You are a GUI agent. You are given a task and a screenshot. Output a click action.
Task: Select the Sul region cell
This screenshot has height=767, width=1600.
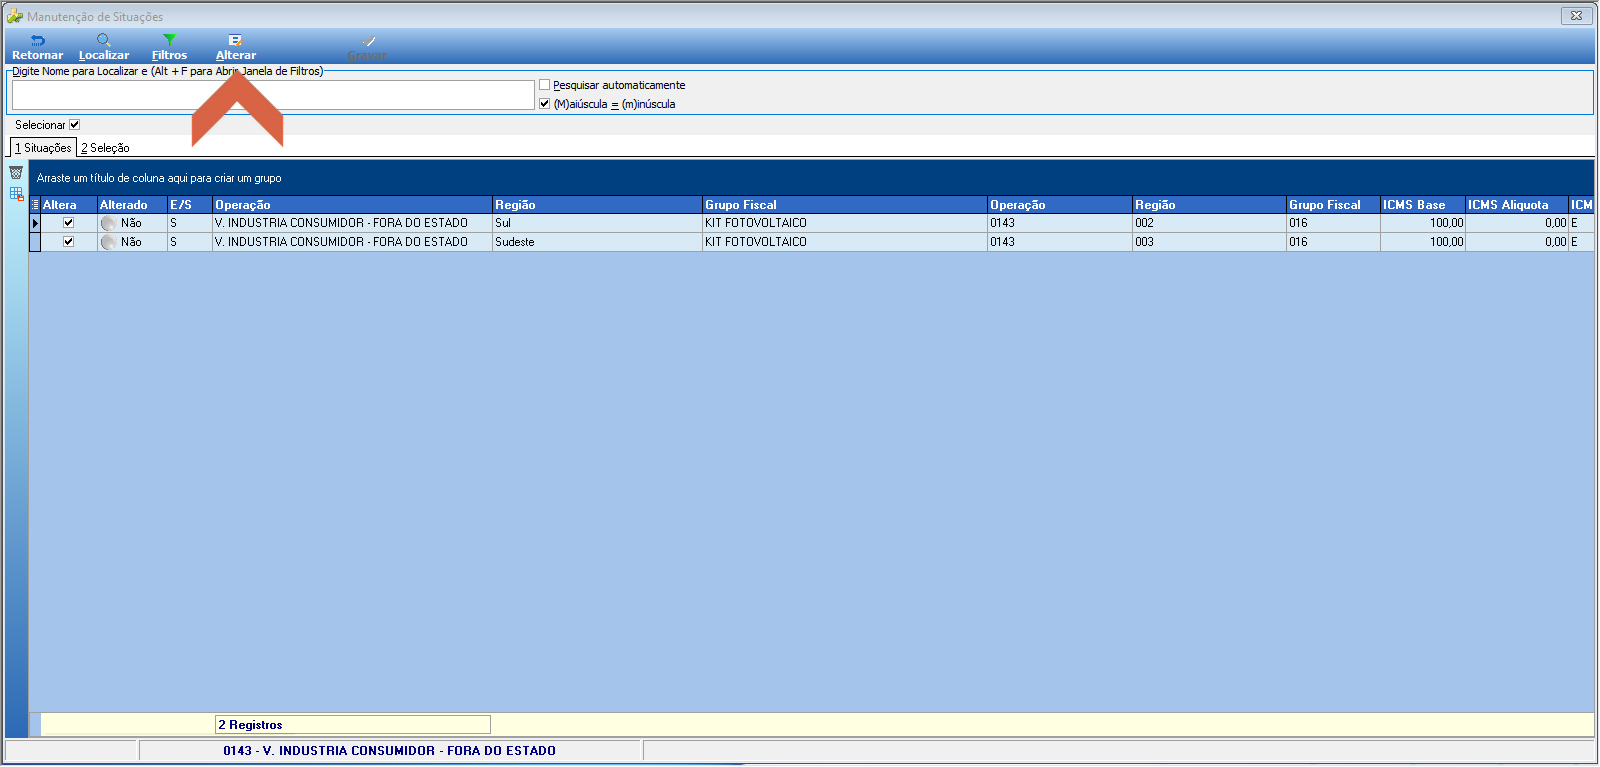(597, 223)
